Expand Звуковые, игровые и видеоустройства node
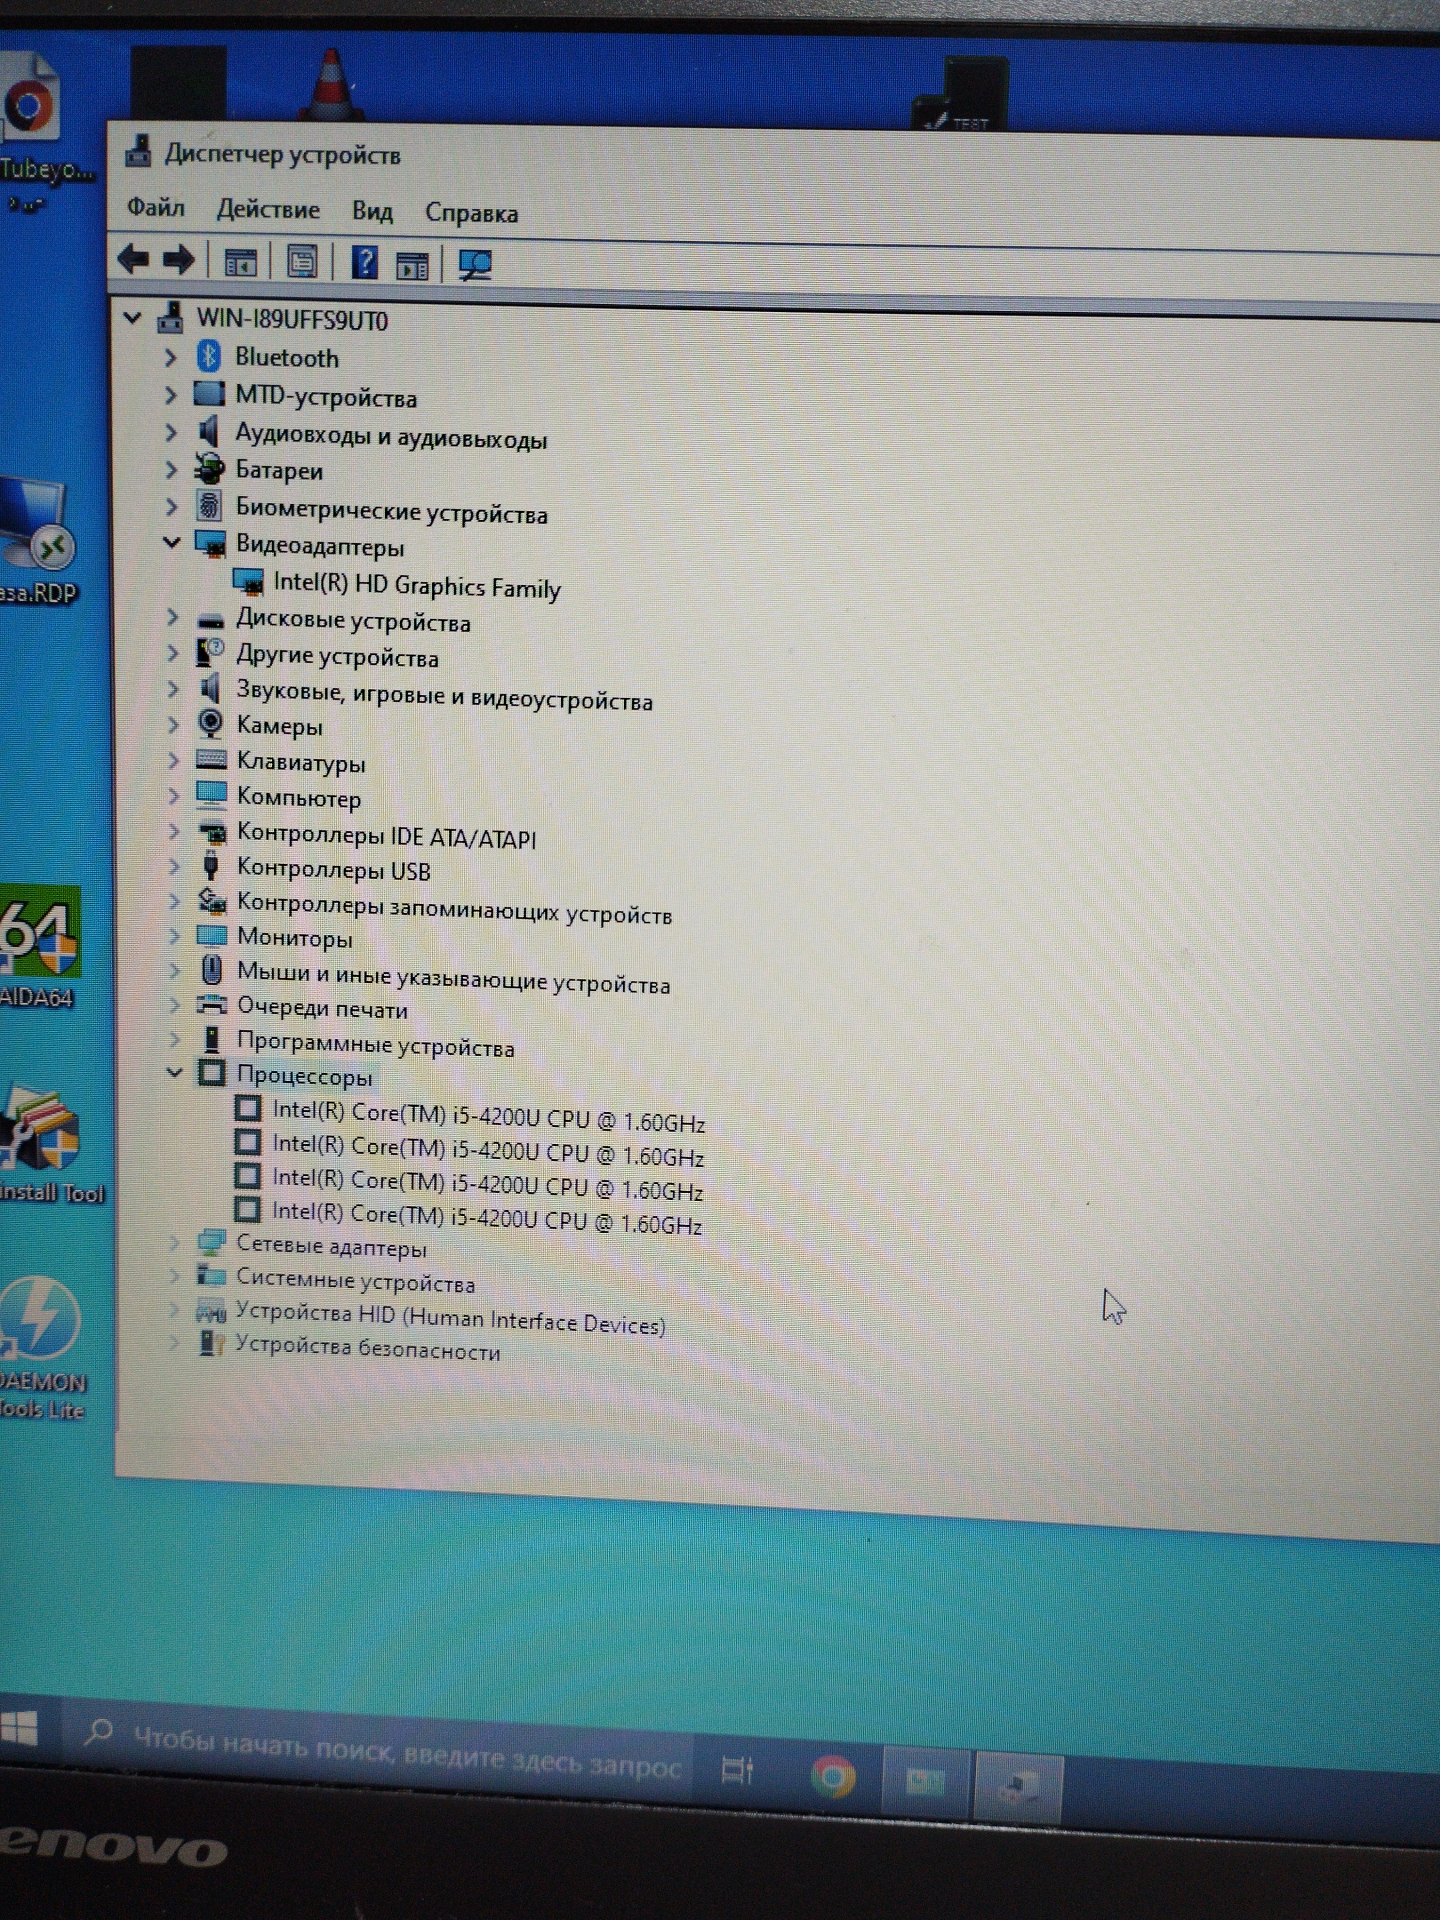 (x=173, y=689)
